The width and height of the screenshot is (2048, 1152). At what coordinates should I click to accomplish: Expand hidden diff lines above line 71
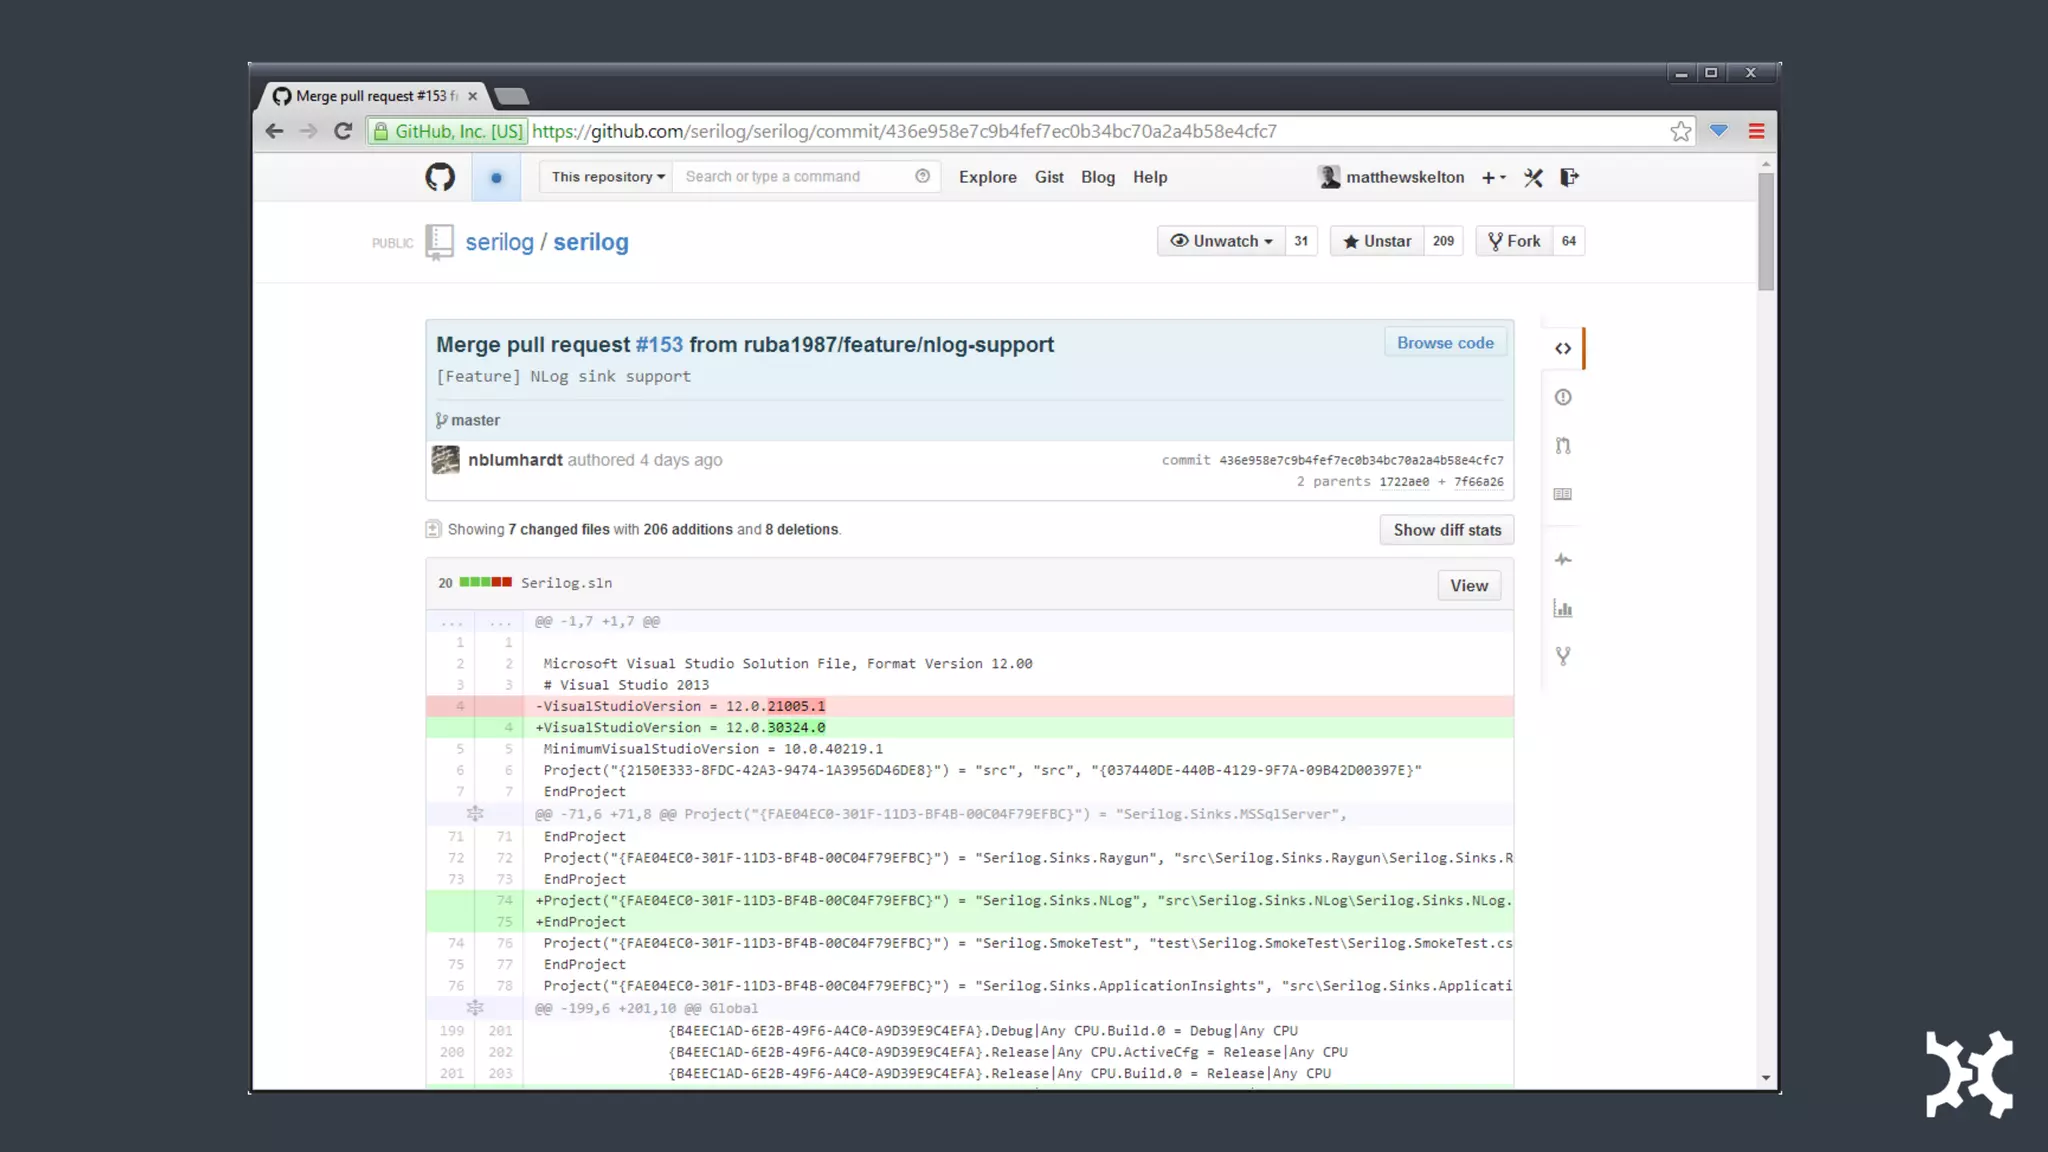click(475, 814)
